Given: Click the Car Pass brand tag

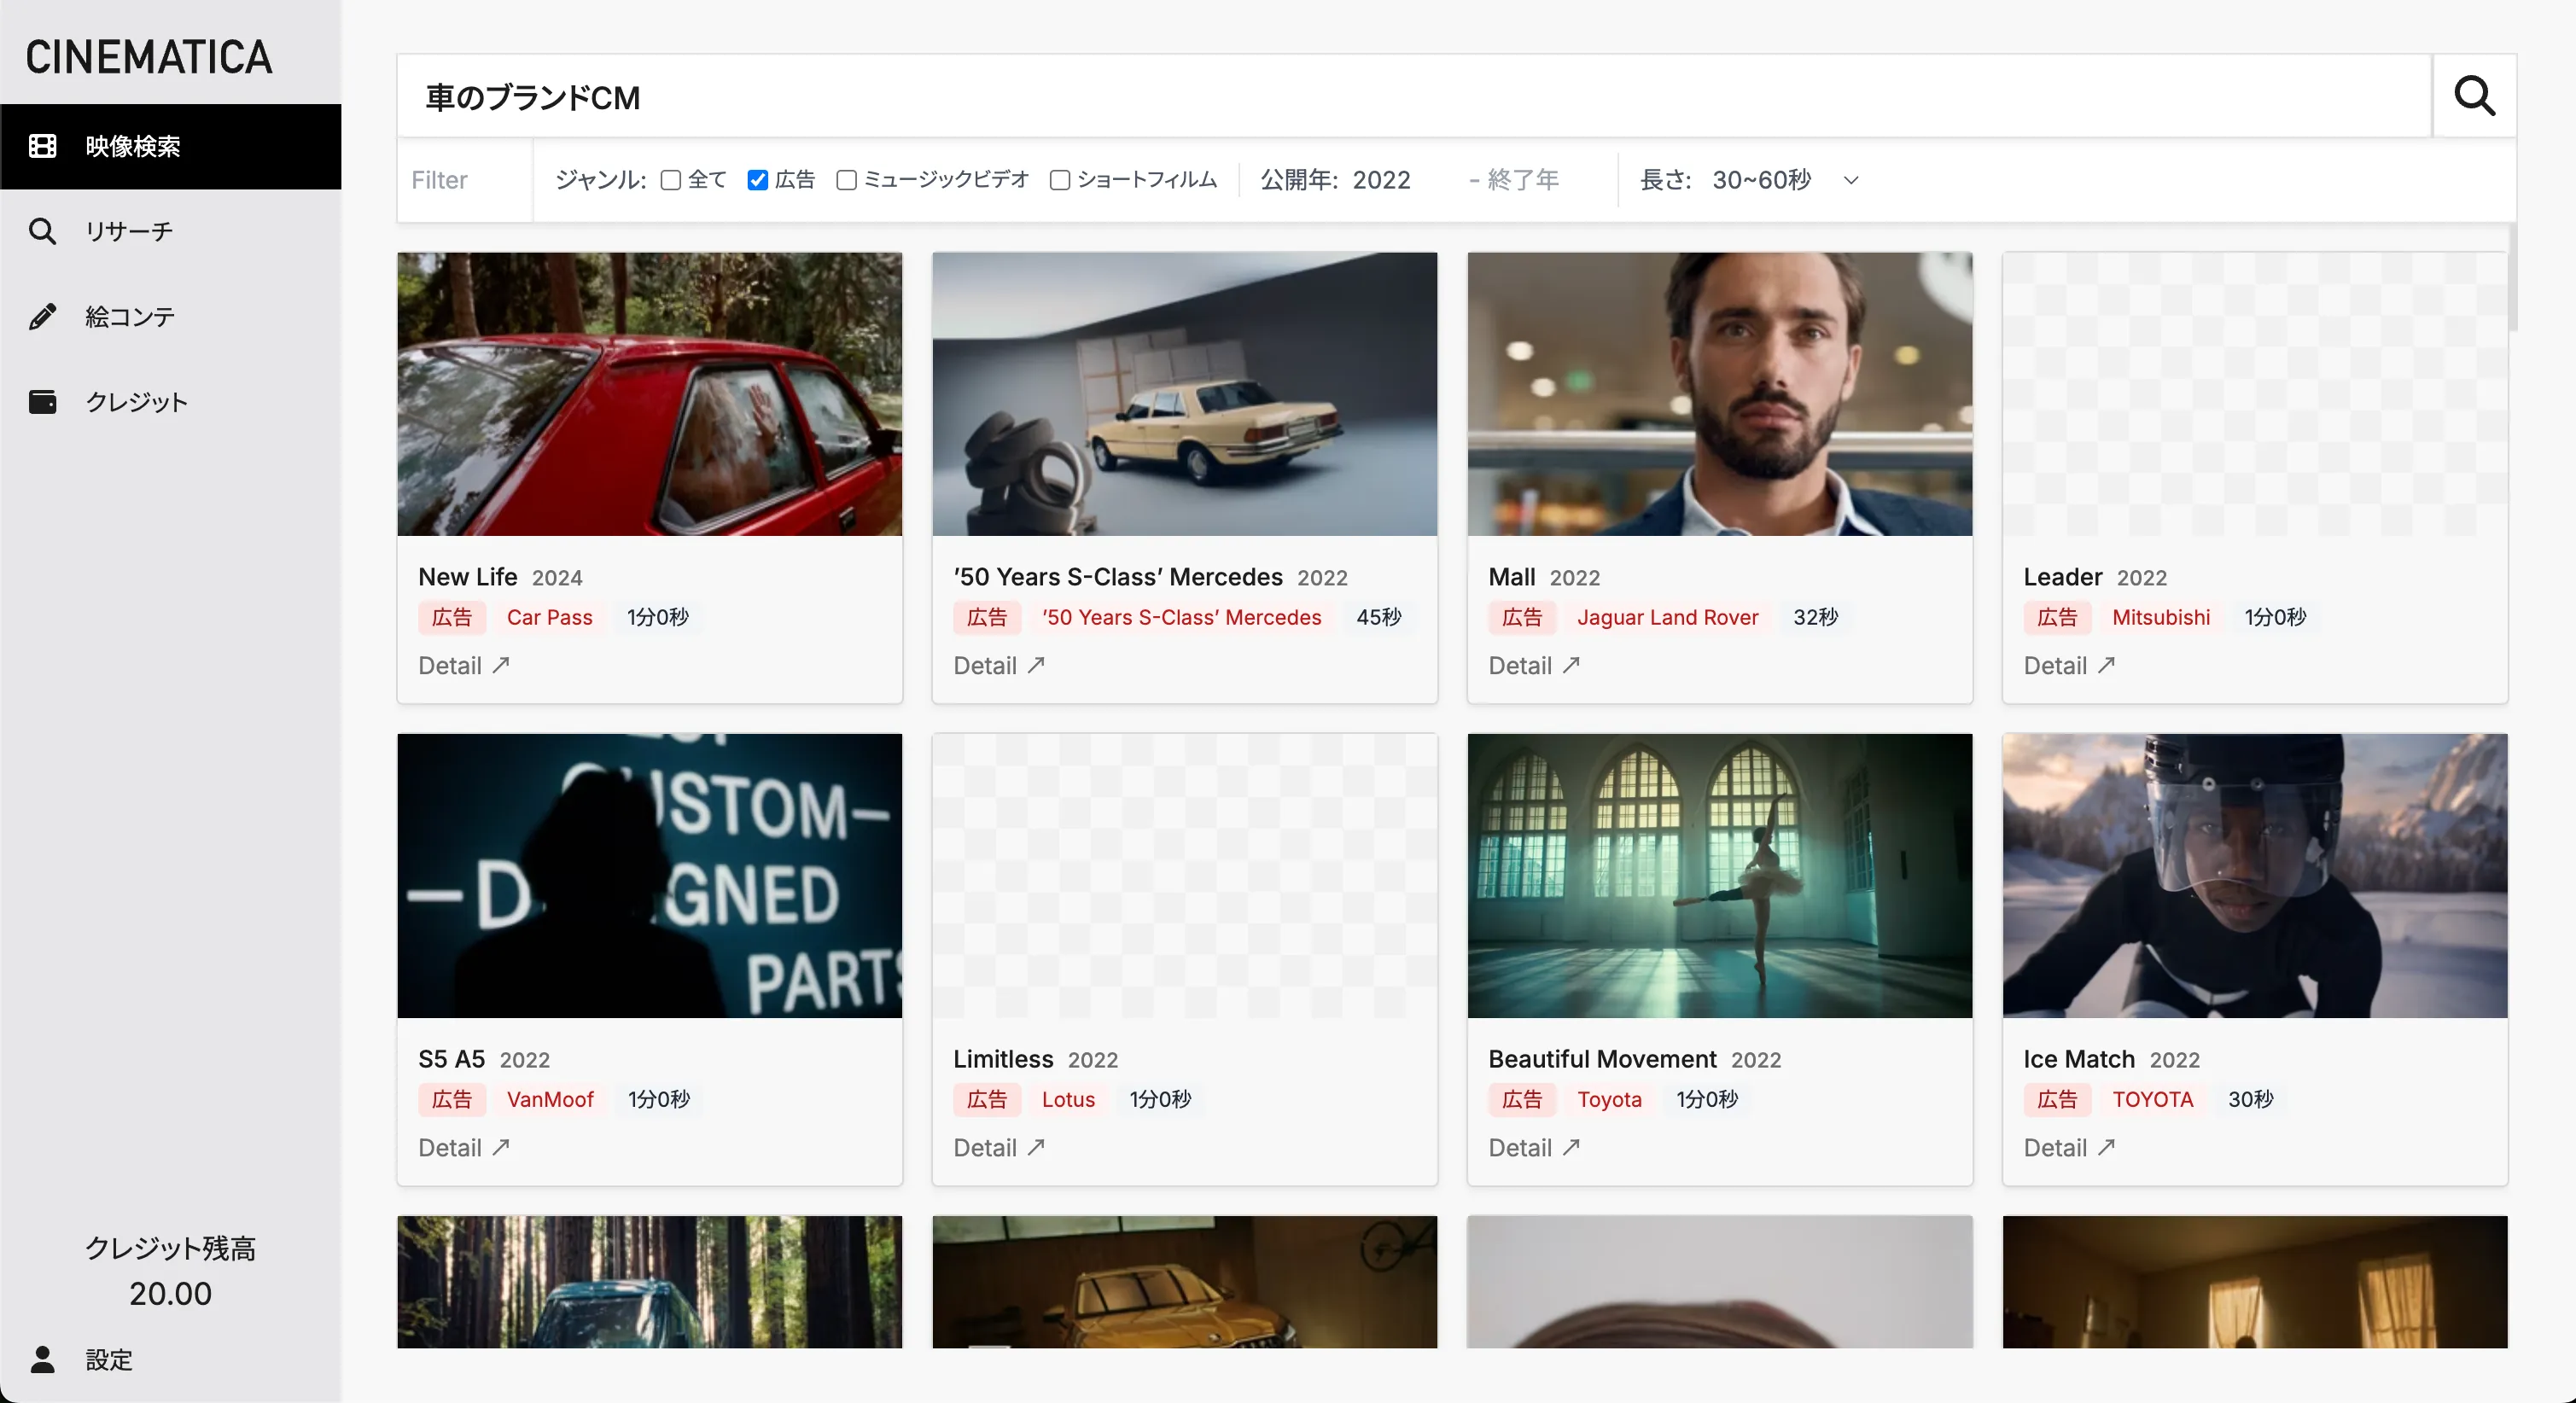Looking at the screenshot, I should coord(549,617).
